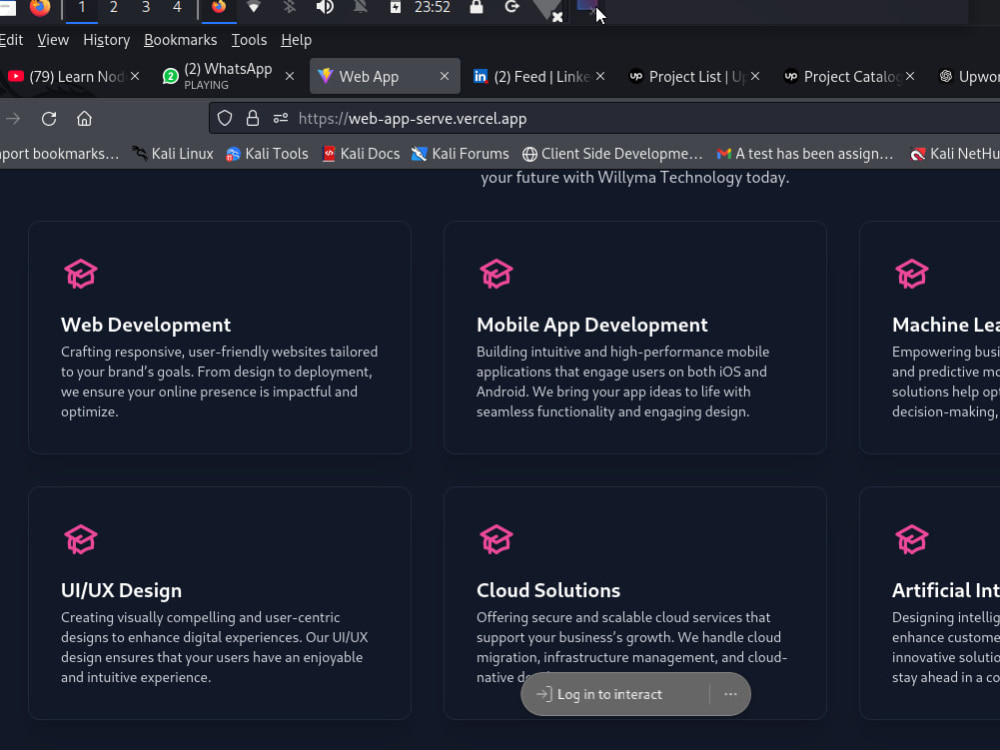The width and height of the screenshot is (1000, 750).
Task: Open the History menu
Action: (x=107, y=40)
